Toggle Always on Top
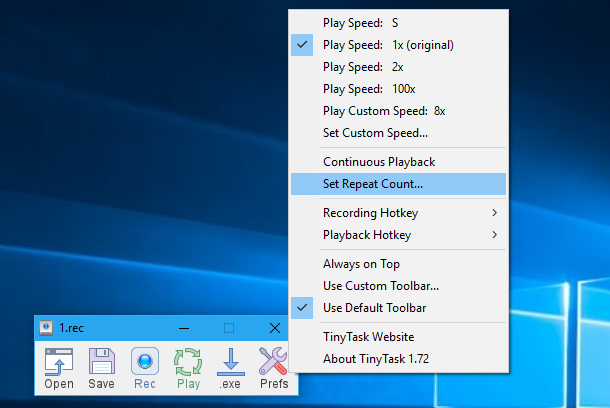 click(x=398, y=264)
